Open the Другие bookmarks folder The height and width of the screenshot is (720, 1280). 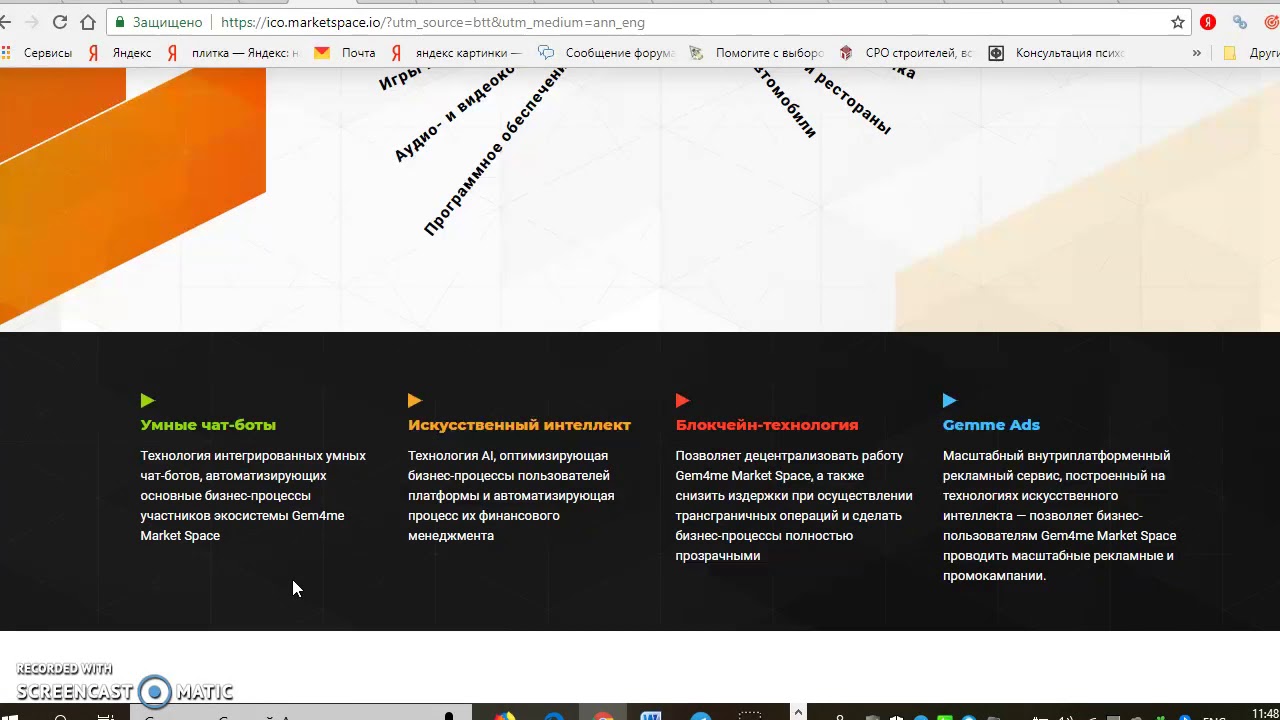1251,53
